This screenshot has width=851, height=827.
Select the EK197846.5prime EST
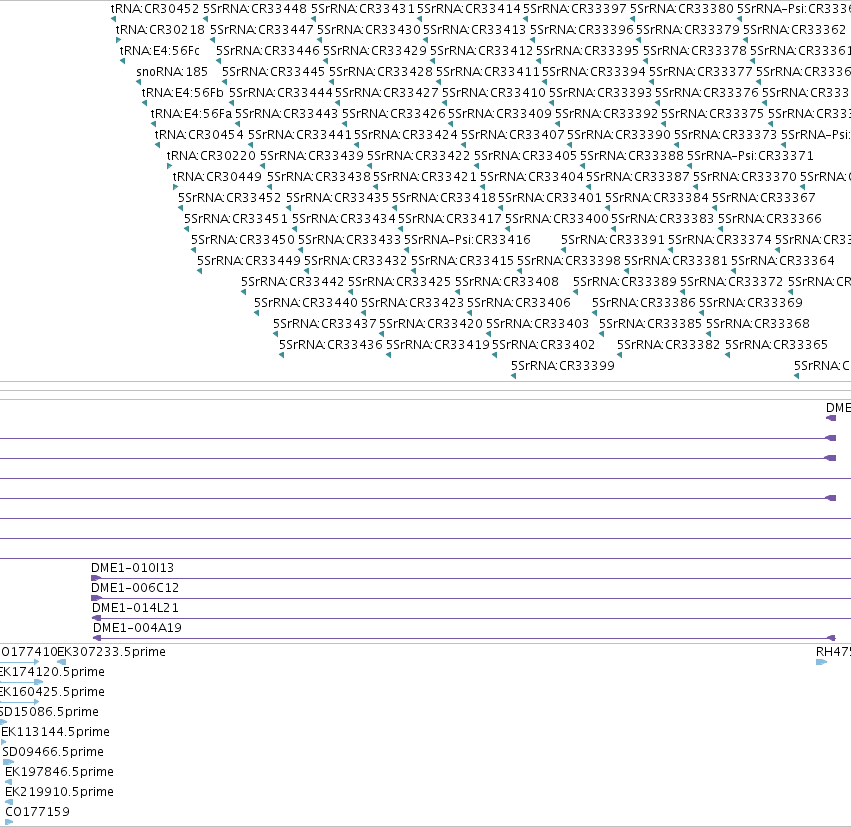point(60,772)
